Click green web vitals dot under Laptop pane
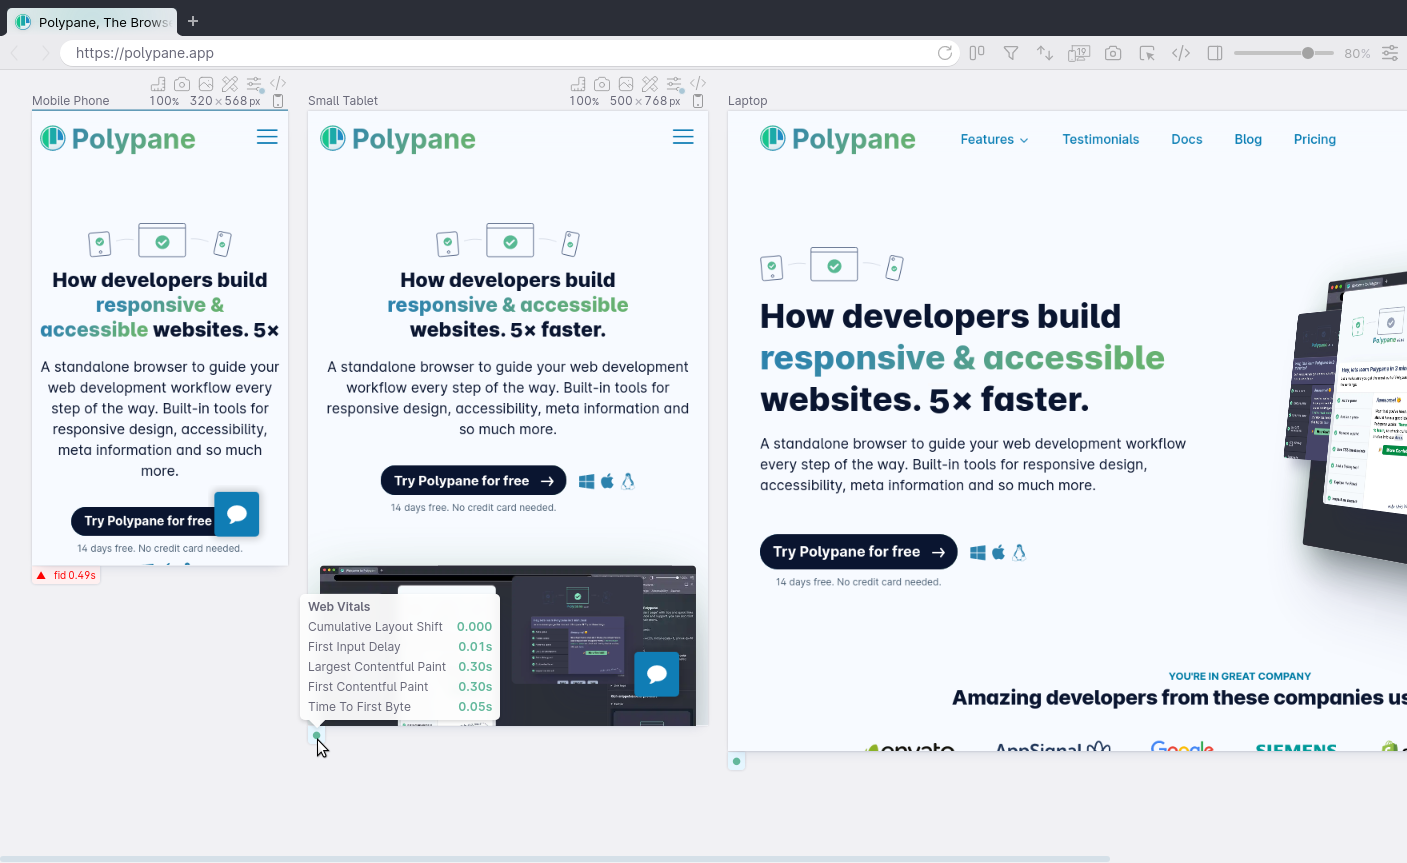The height and width of the screenshot is (863, 1407). point(737,761)
